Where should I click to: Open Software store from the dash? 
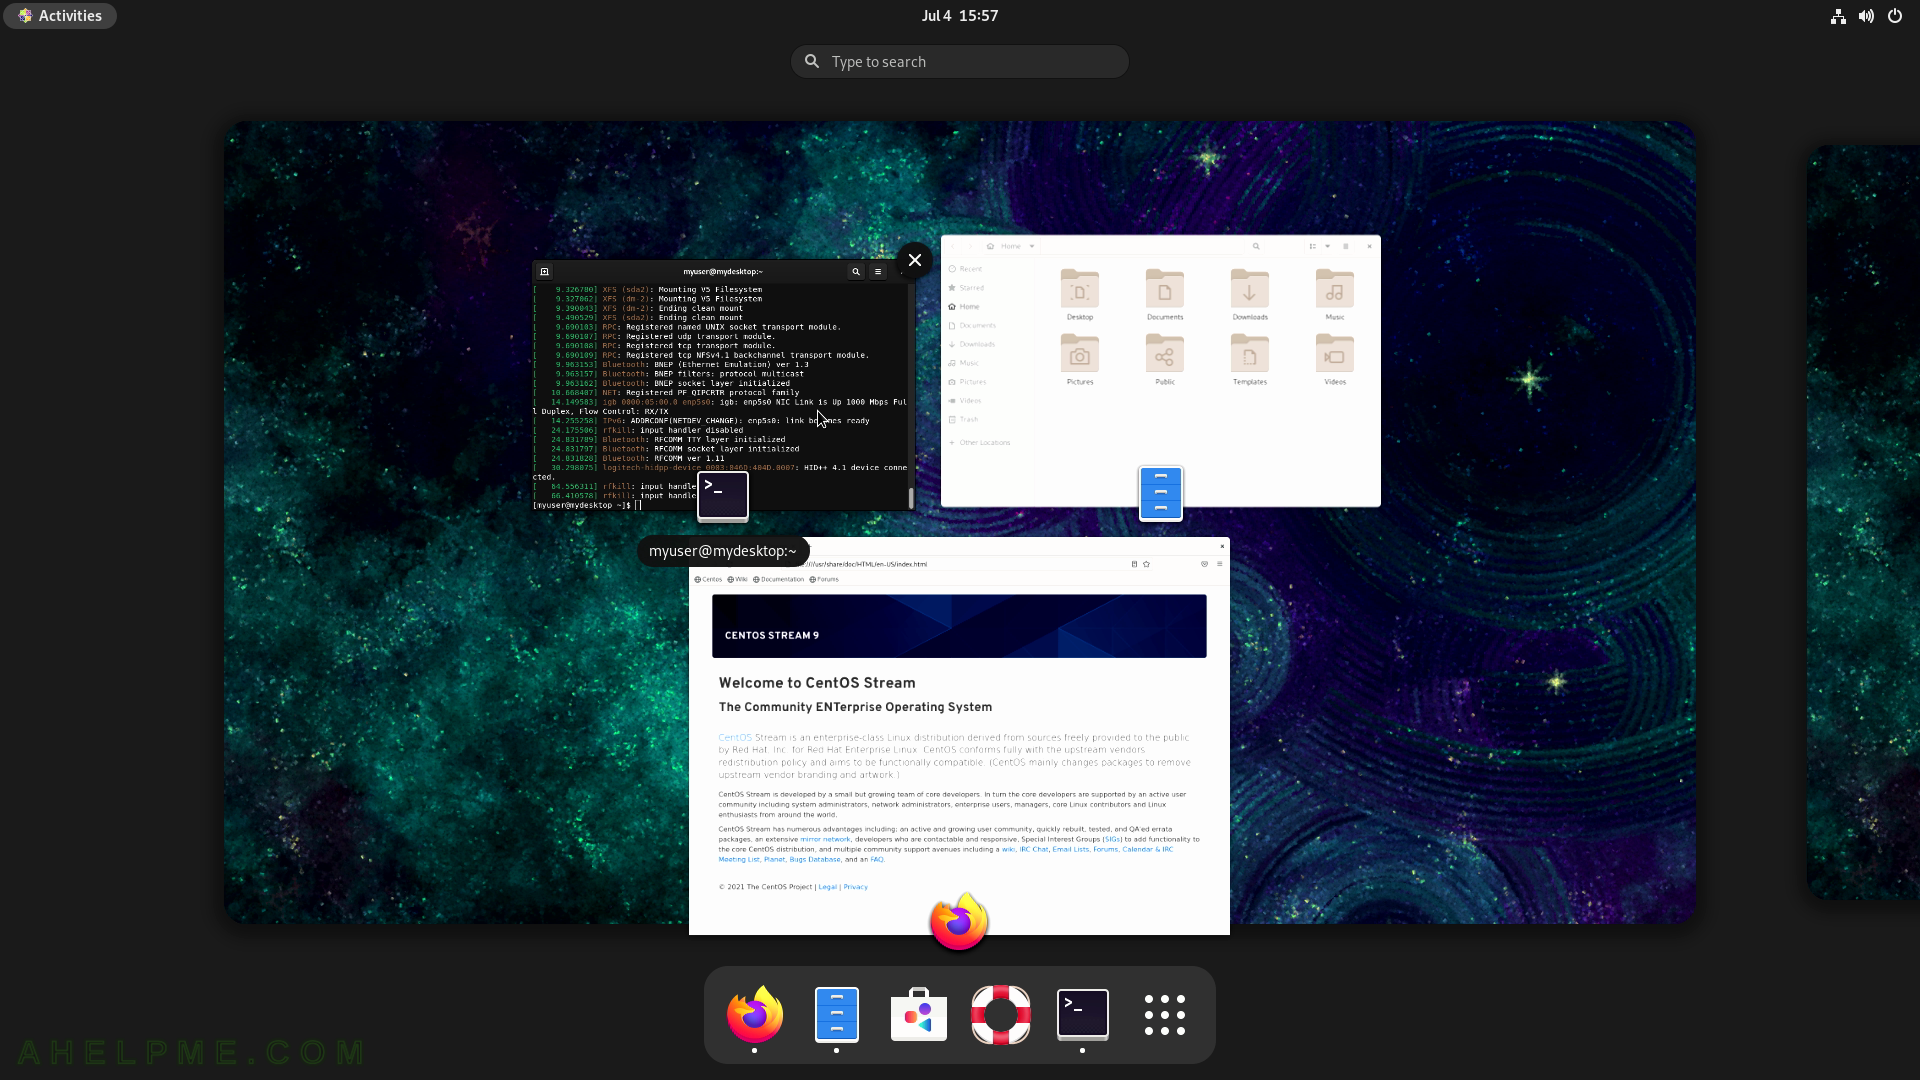click(919, 1014)
